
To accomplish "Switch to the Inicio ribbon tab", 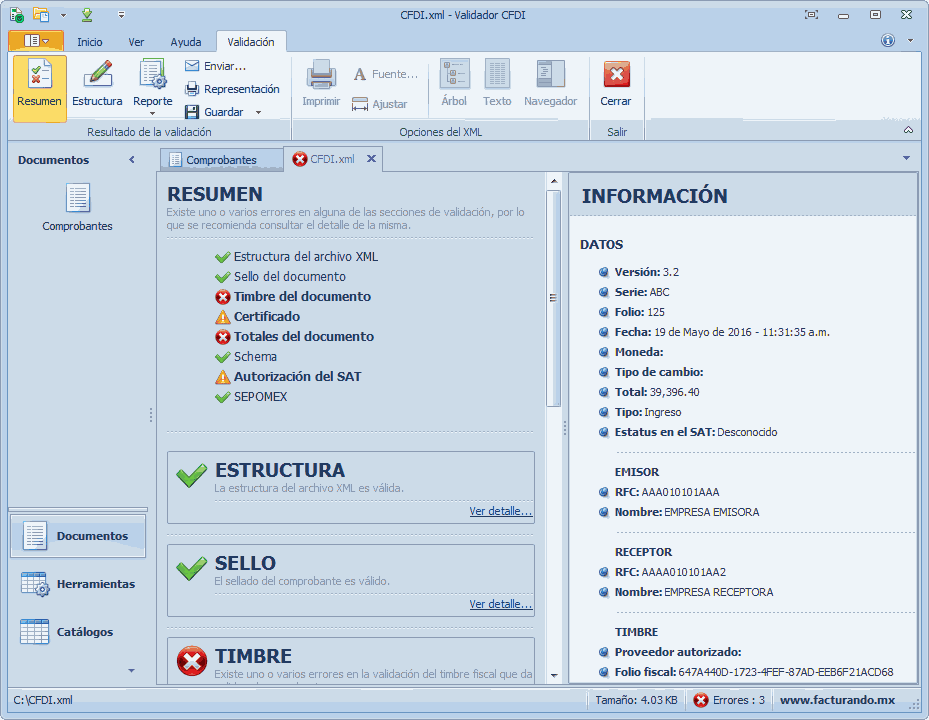I will pos(90,42).
